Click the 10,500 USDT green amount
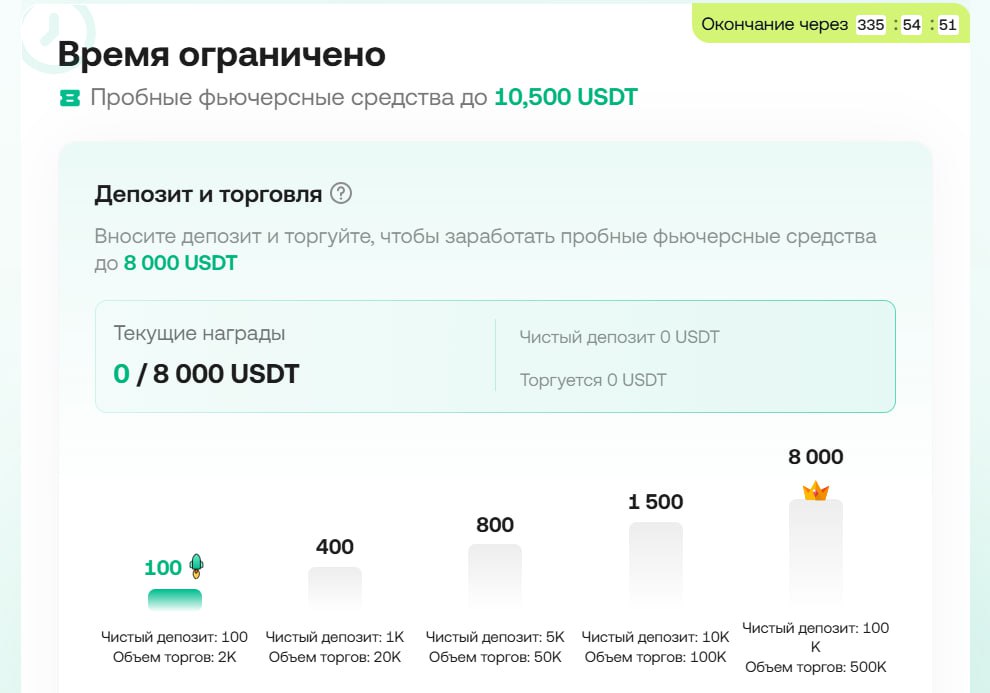990x693 pixels. click(566, 97)
